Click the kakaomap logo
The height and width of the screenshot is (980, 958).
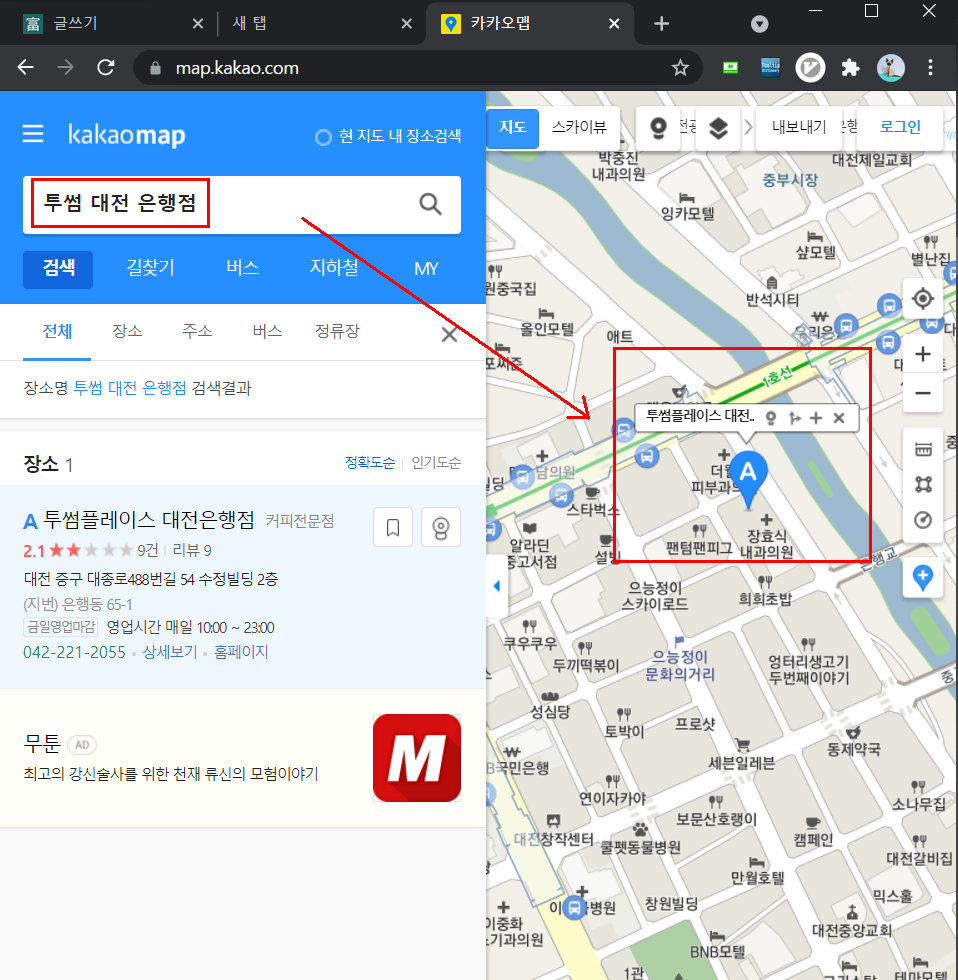126,135
